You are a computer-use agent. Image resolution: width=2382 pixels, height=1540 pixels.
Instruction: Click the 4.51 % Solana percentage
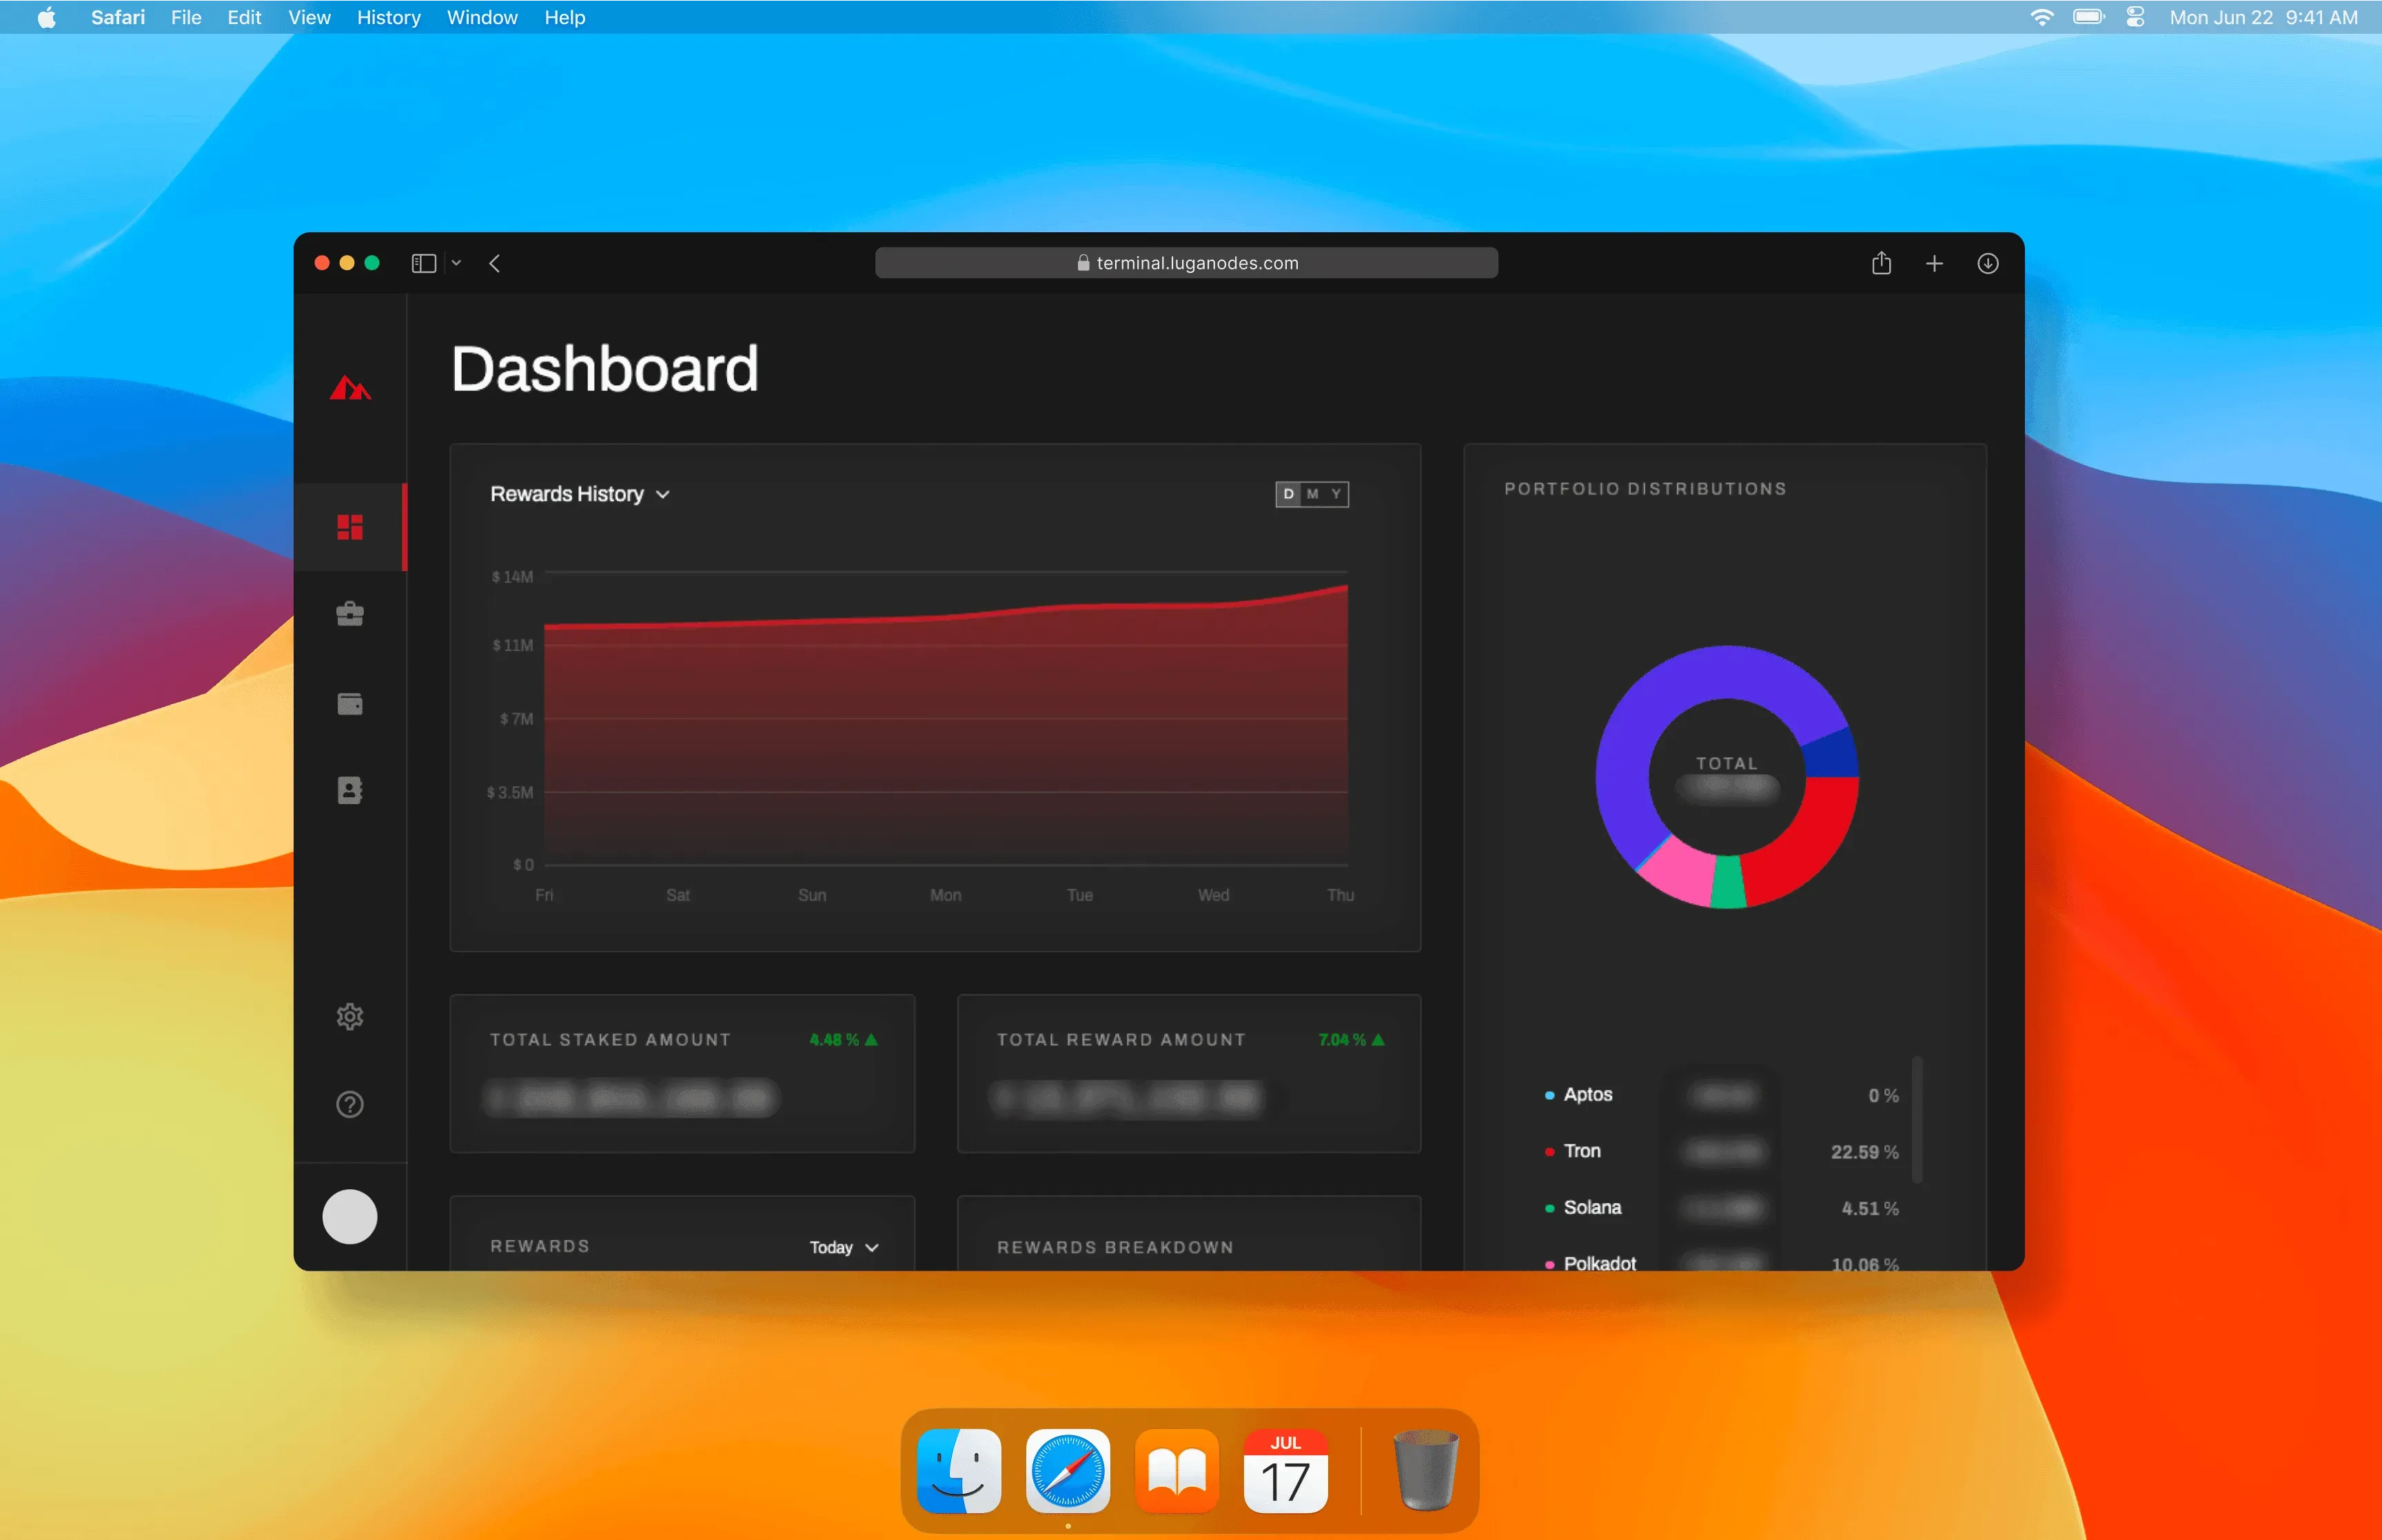click(1870, 1208)
